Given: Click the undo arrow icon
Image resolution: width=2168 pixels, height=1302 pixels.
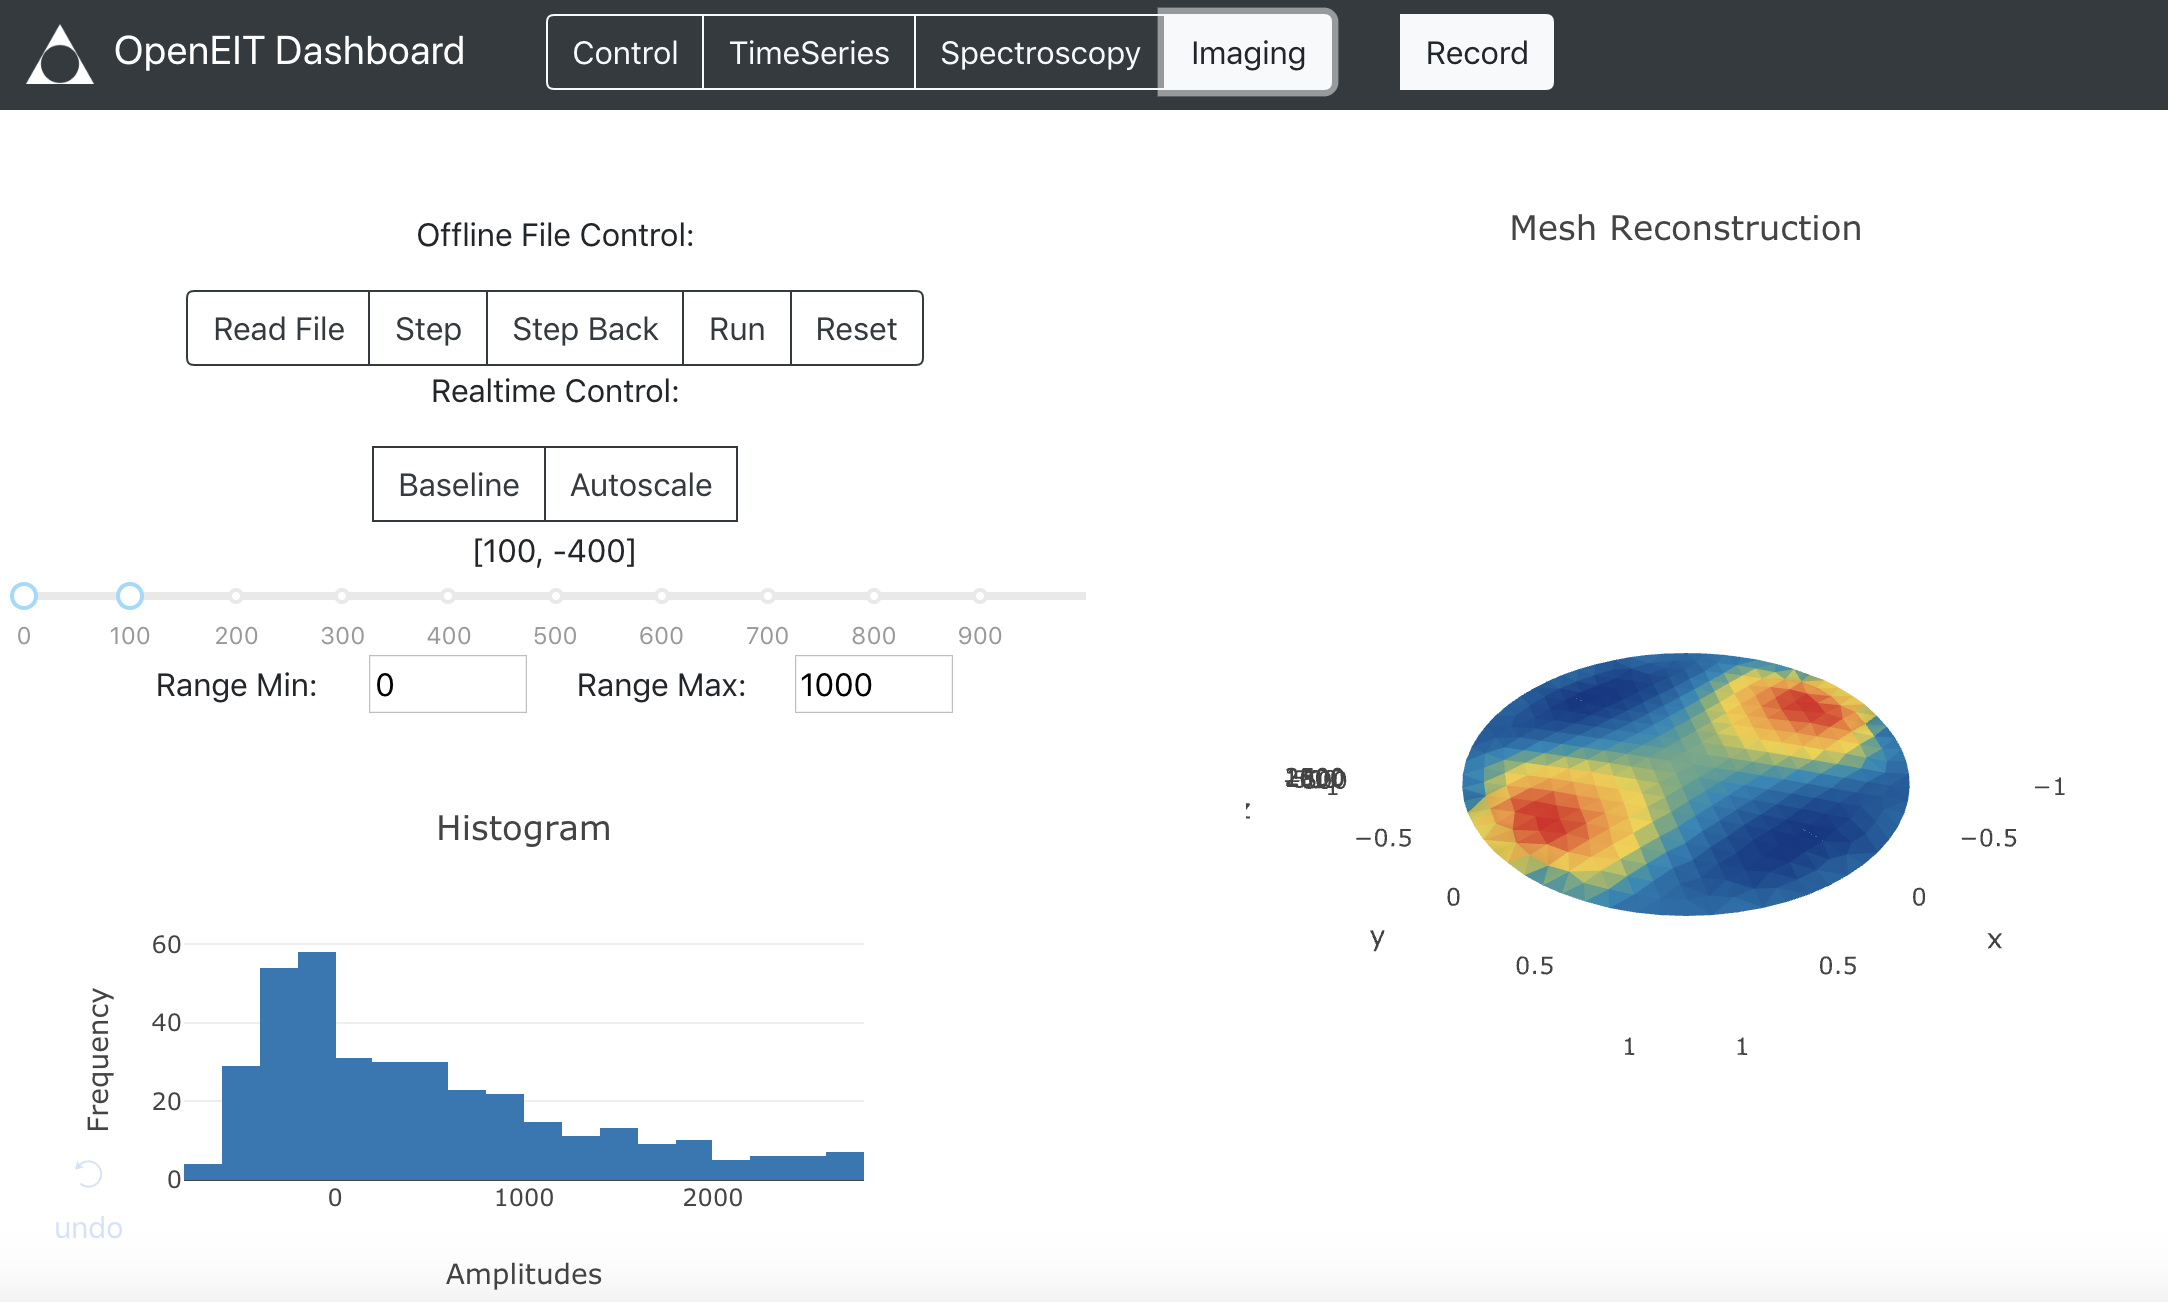Looking at the screenshot, I should [x=89, y=1173].
